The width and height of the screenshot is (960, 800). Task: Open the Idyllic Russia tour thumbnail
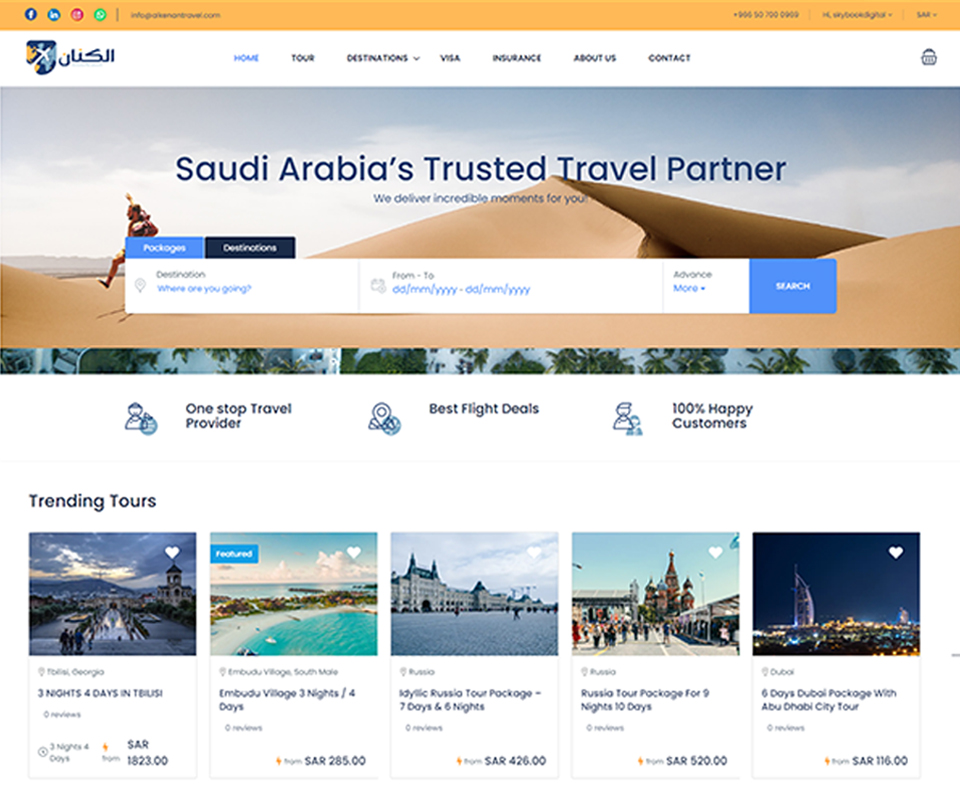474,594
